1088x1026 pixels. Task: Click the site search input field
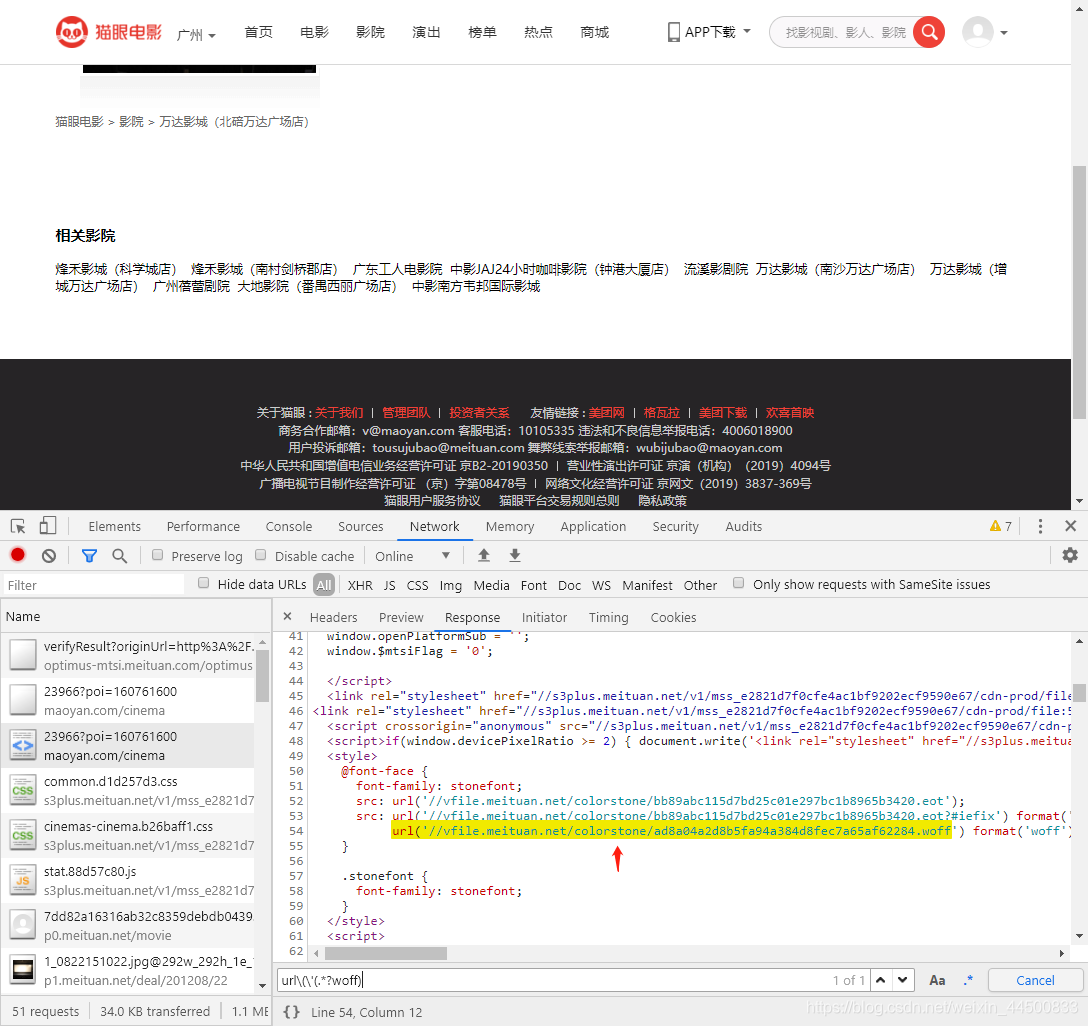(x=845, y=33)
